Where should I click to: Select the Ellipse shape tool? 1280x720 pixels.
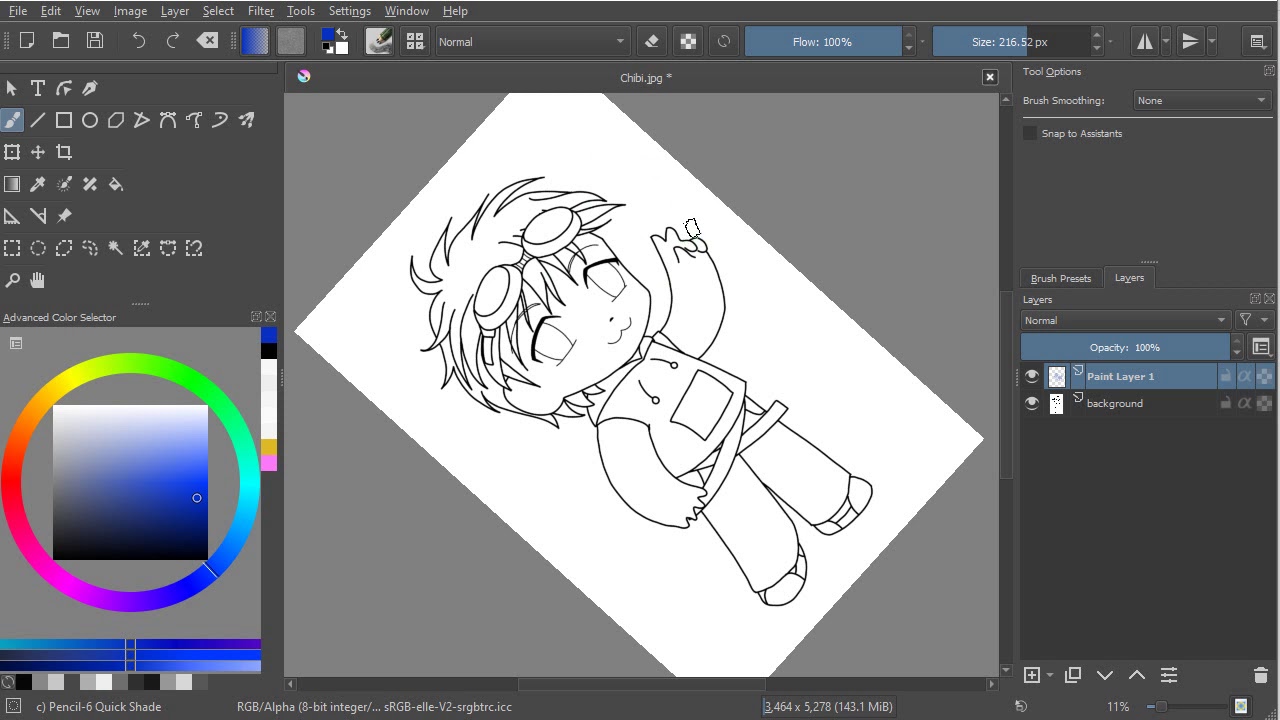pos(90,120)
